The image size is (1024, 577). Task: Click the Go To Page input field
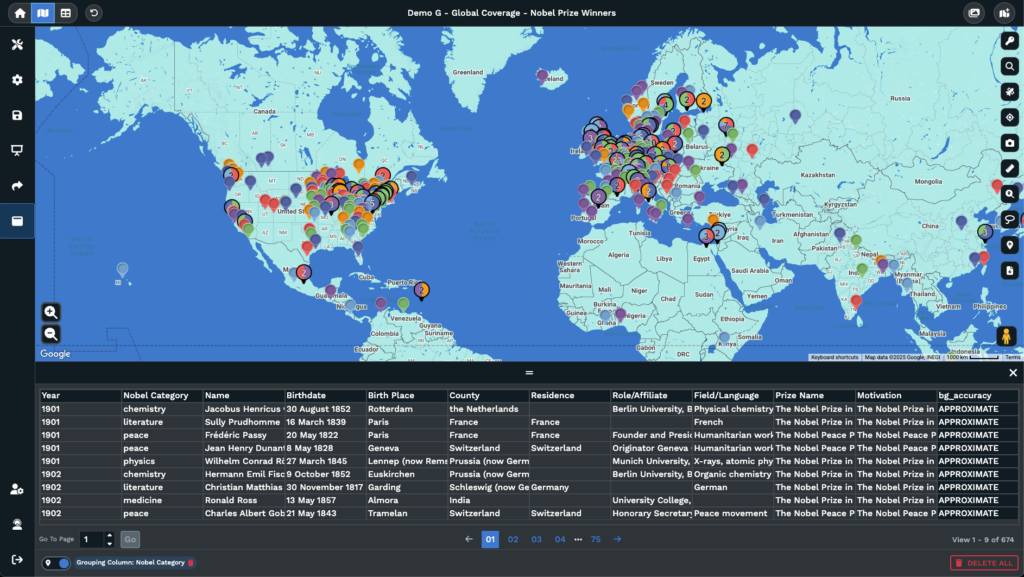[x=92, y=539]
